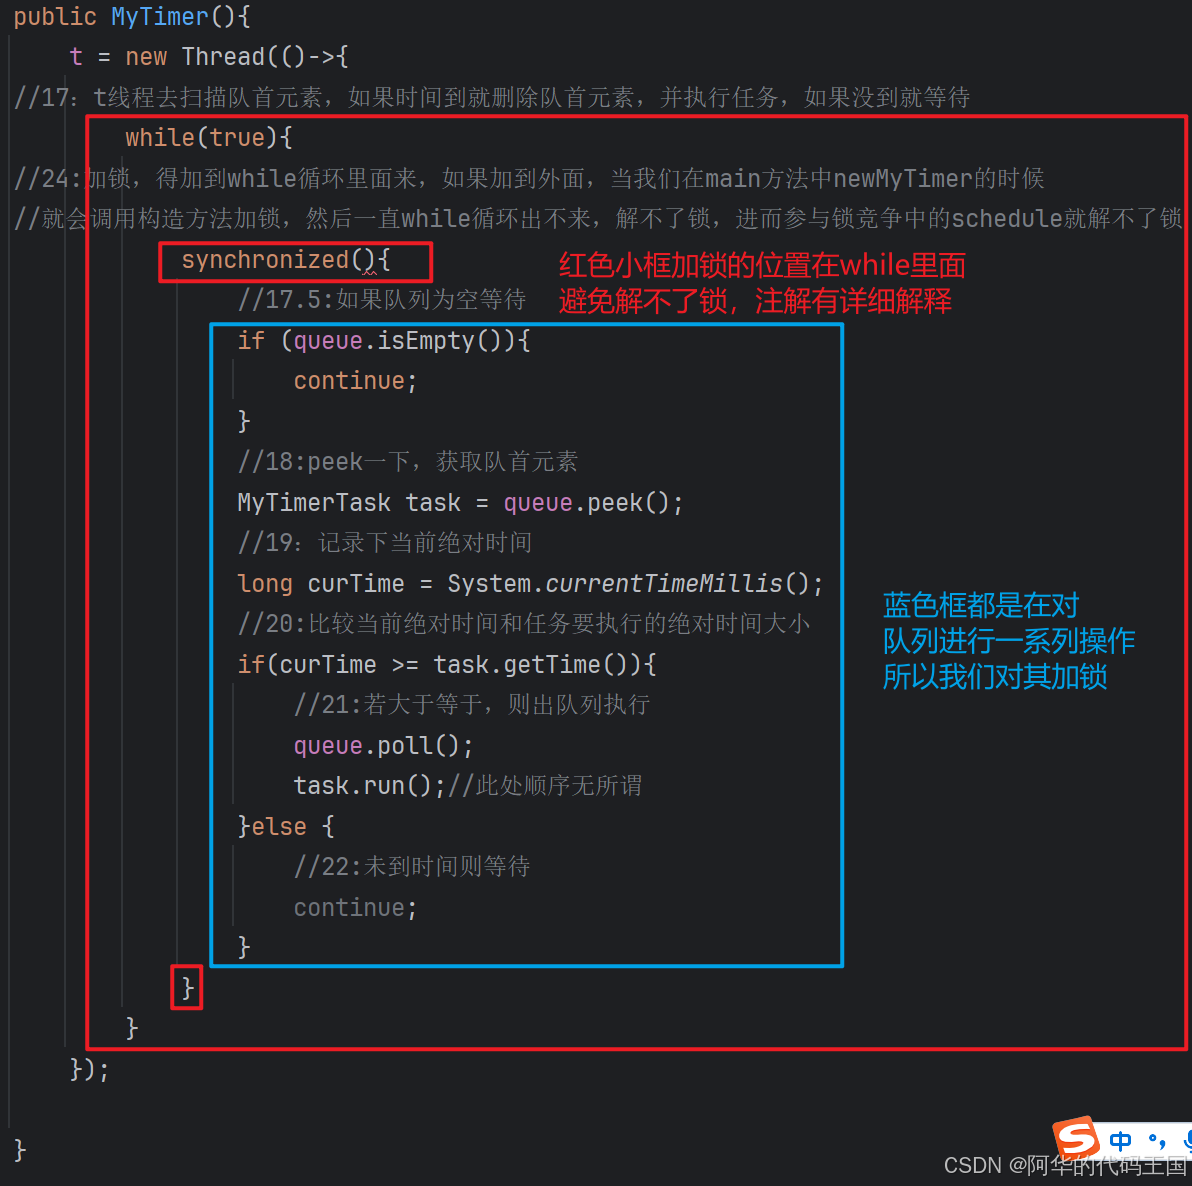This screenshot has height=1186, width=1192.
Task: Click the "long curTime = System.currentTimeMillis();" line
Action: coord(531,584)
